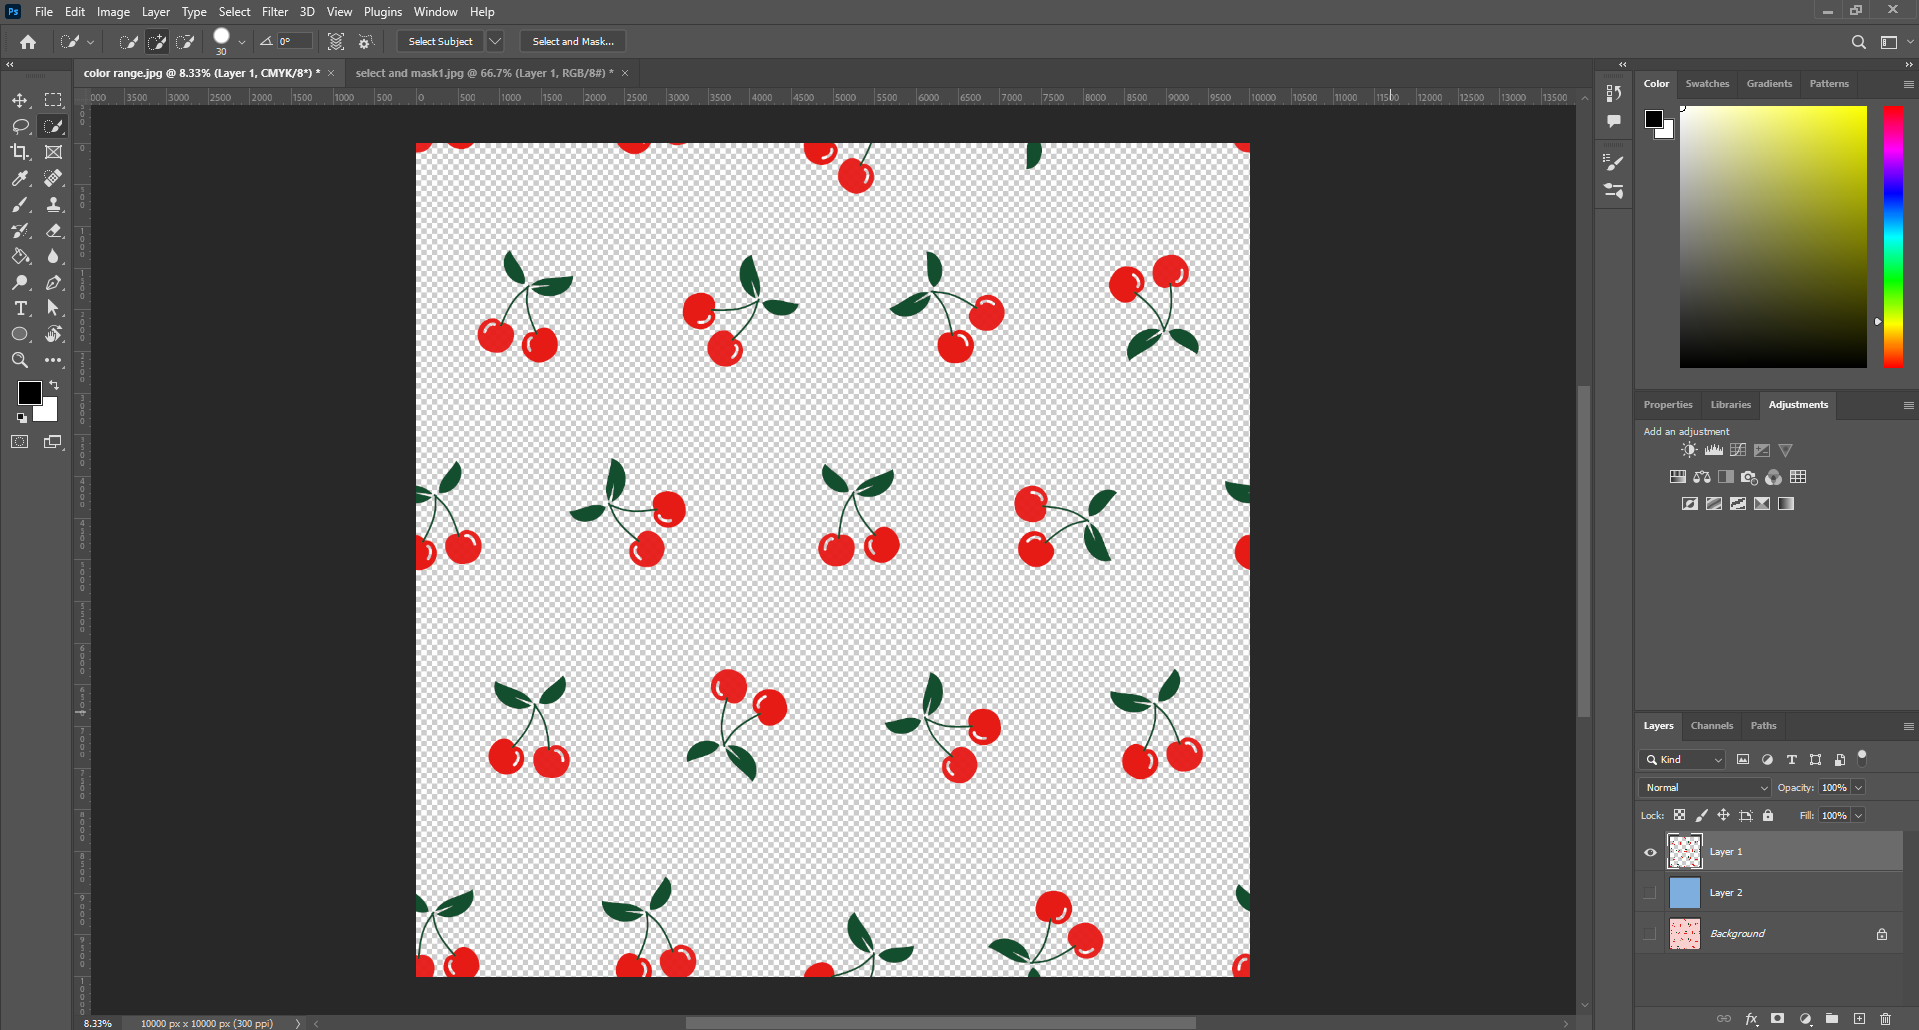Screen dimensions: 1919x1030
Task: Click the vertical hue spectrum slider
Action: point(1893,237)
